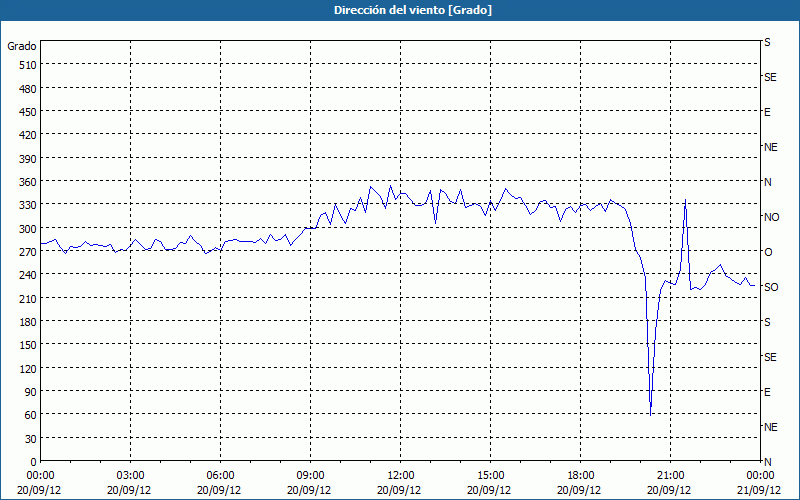Select the 03:00 time label
The height and width of the screenshot is (500, 800).
click(130, 476)
